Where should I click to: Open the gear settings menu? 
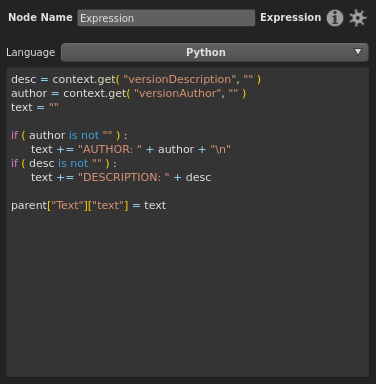358,18
